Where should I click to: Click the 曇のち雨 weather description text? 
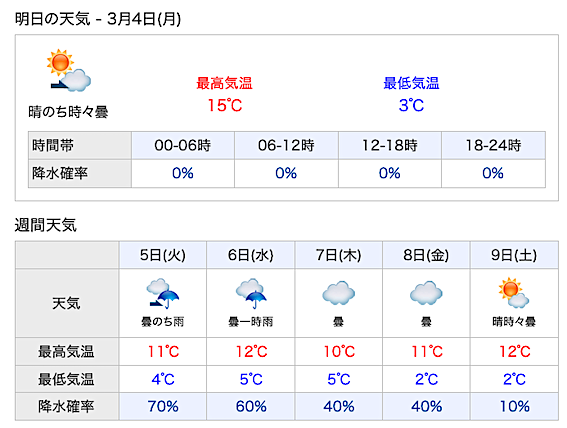(163, 321)
